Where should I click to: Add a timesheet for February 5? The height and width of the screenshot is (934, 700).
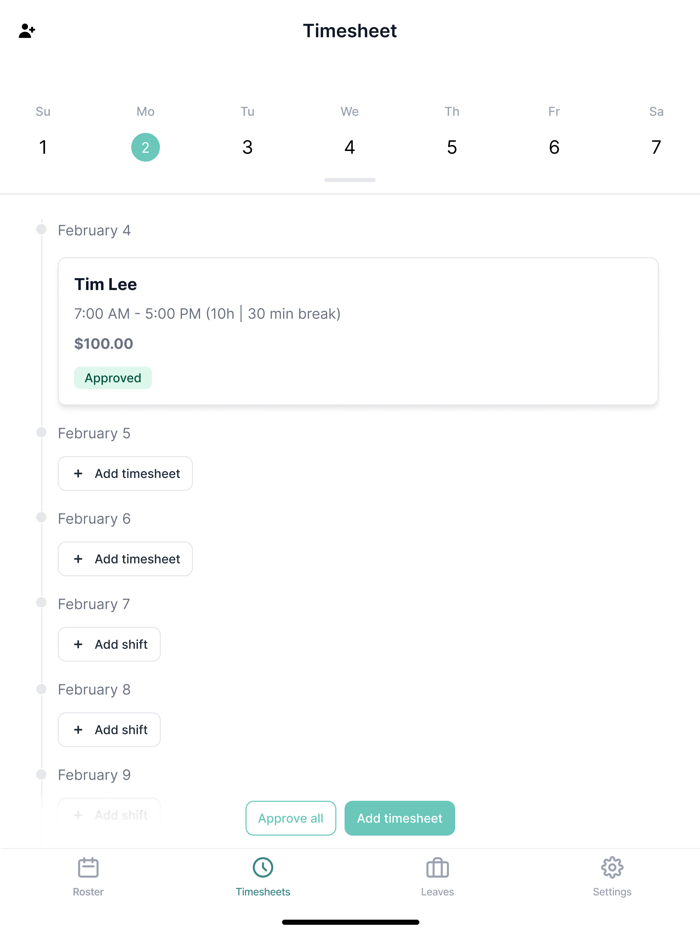click(x=125, y=473)
